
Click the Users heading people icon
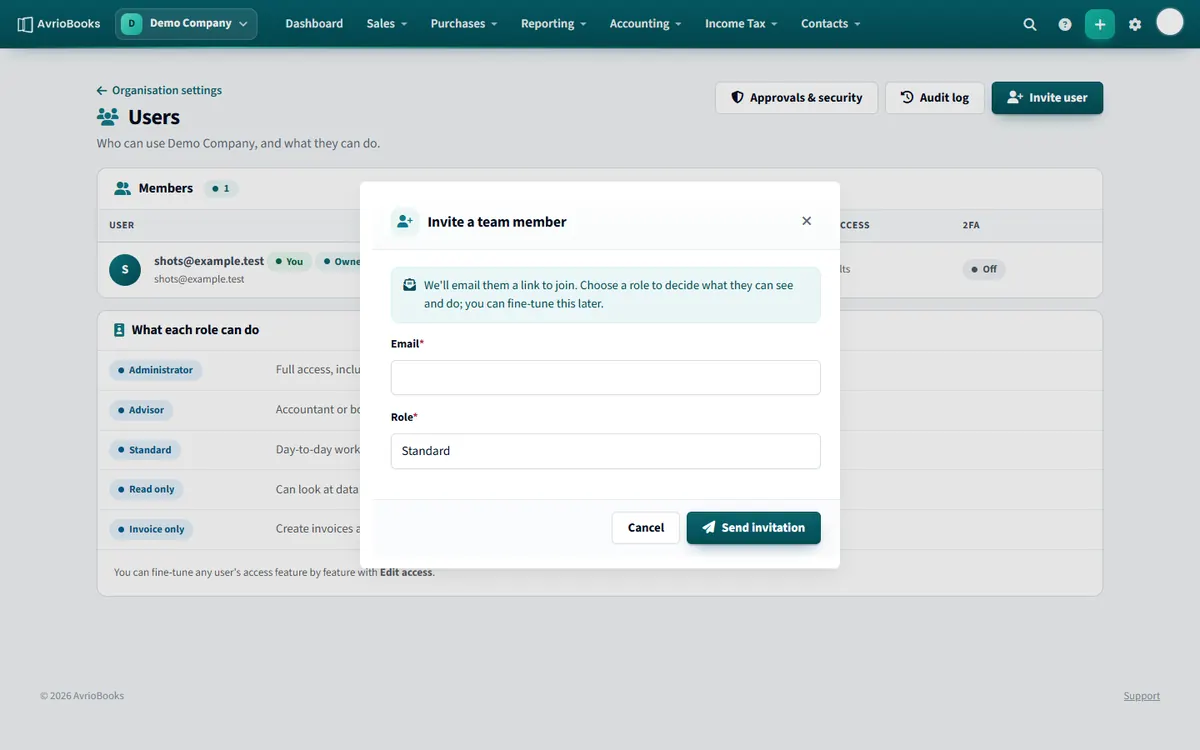[x=108, y=117]
